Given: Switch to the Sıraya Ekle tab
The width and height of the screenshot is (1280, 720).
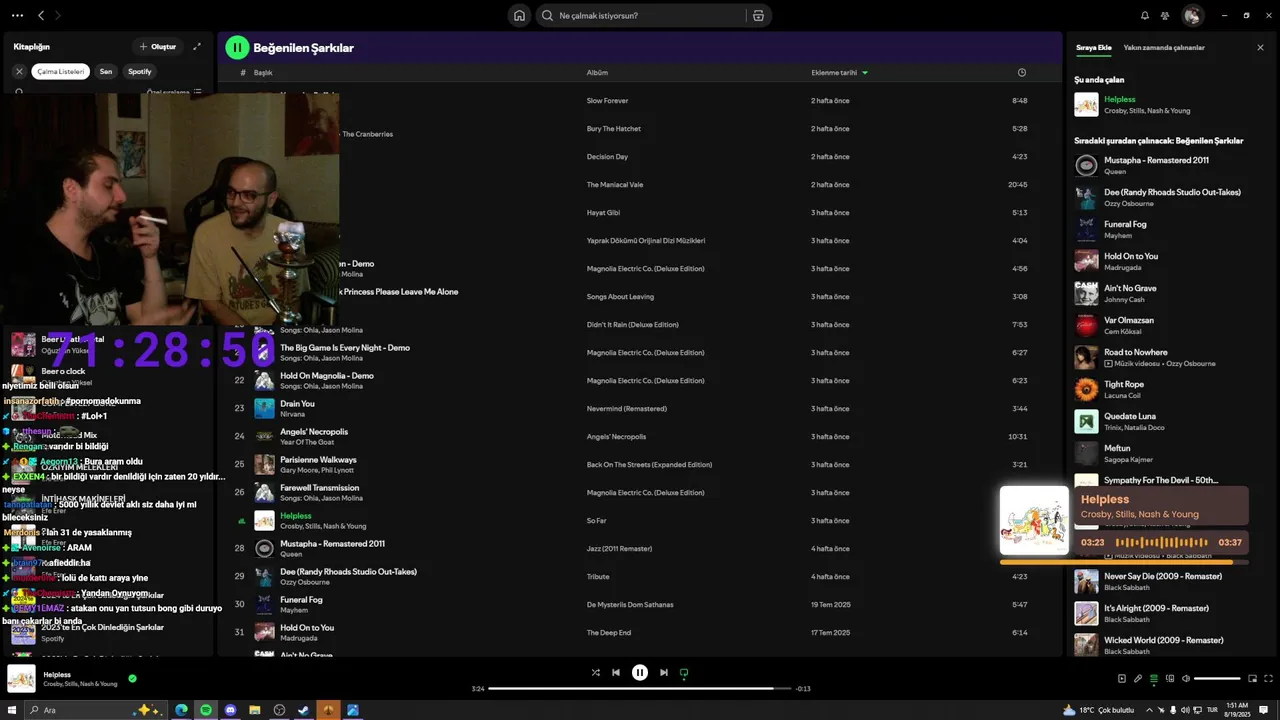Looking at the screenshot, I should tap(1093, 47).
